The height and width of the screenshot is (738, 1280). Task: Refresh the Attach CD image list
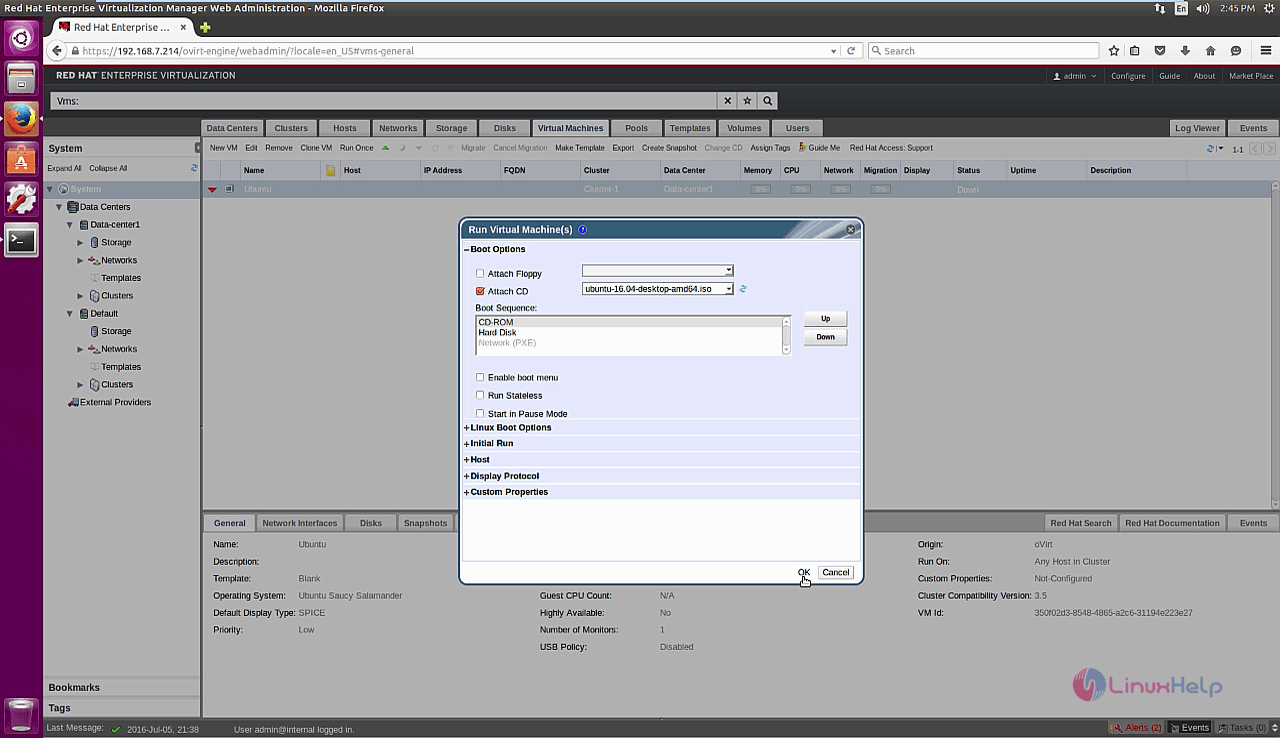tap(743, 289)
